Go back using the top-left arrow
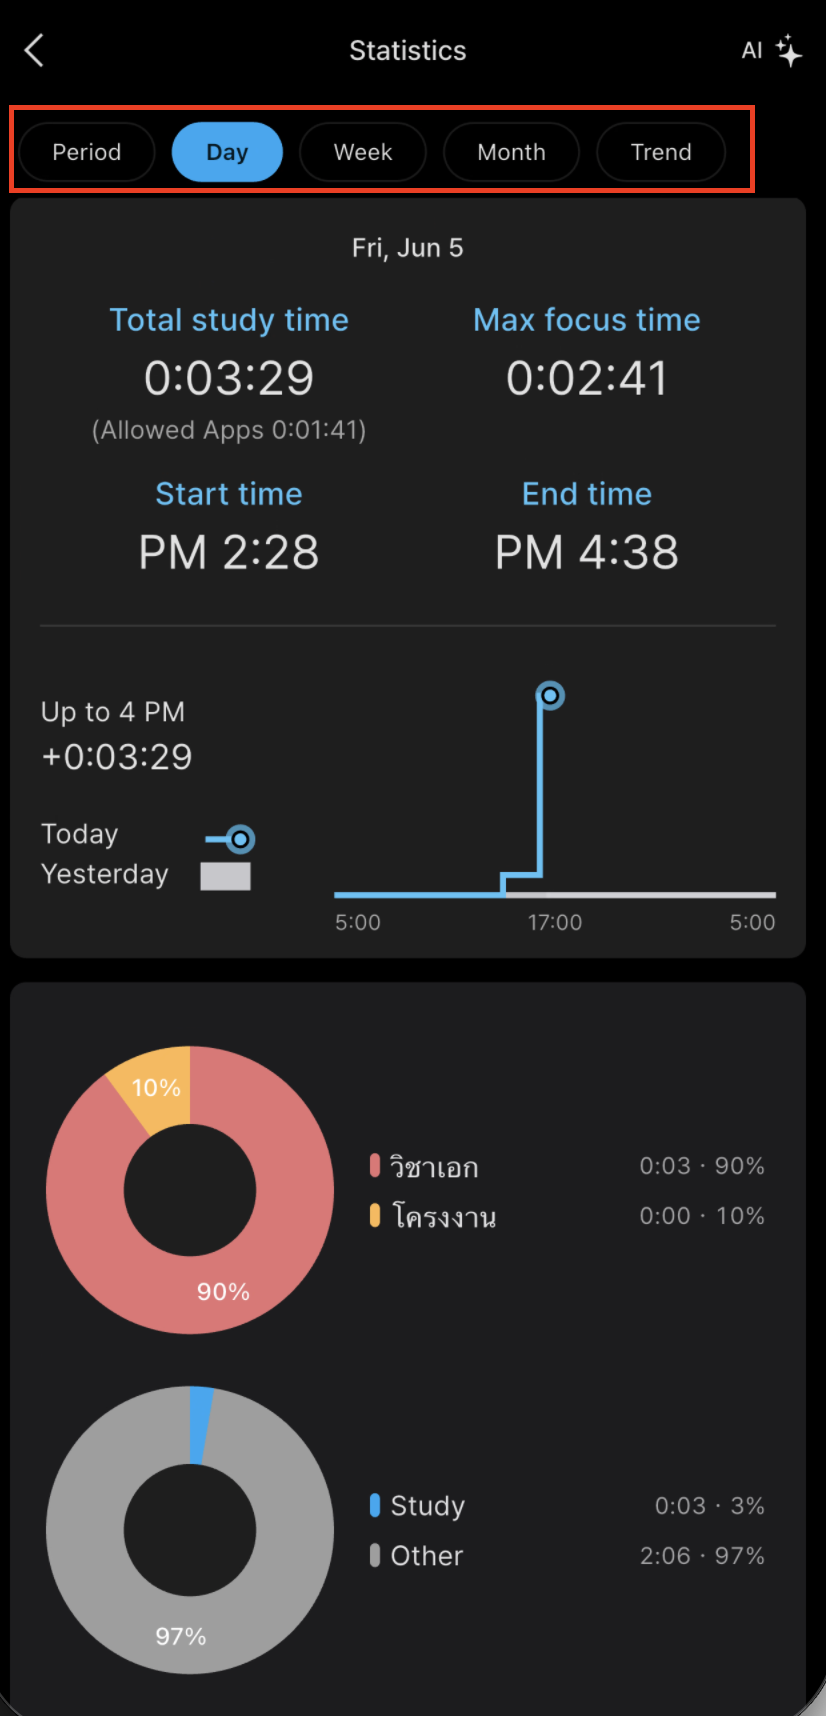The width and height of the screenshot is (826, 1716). (34, 50)
